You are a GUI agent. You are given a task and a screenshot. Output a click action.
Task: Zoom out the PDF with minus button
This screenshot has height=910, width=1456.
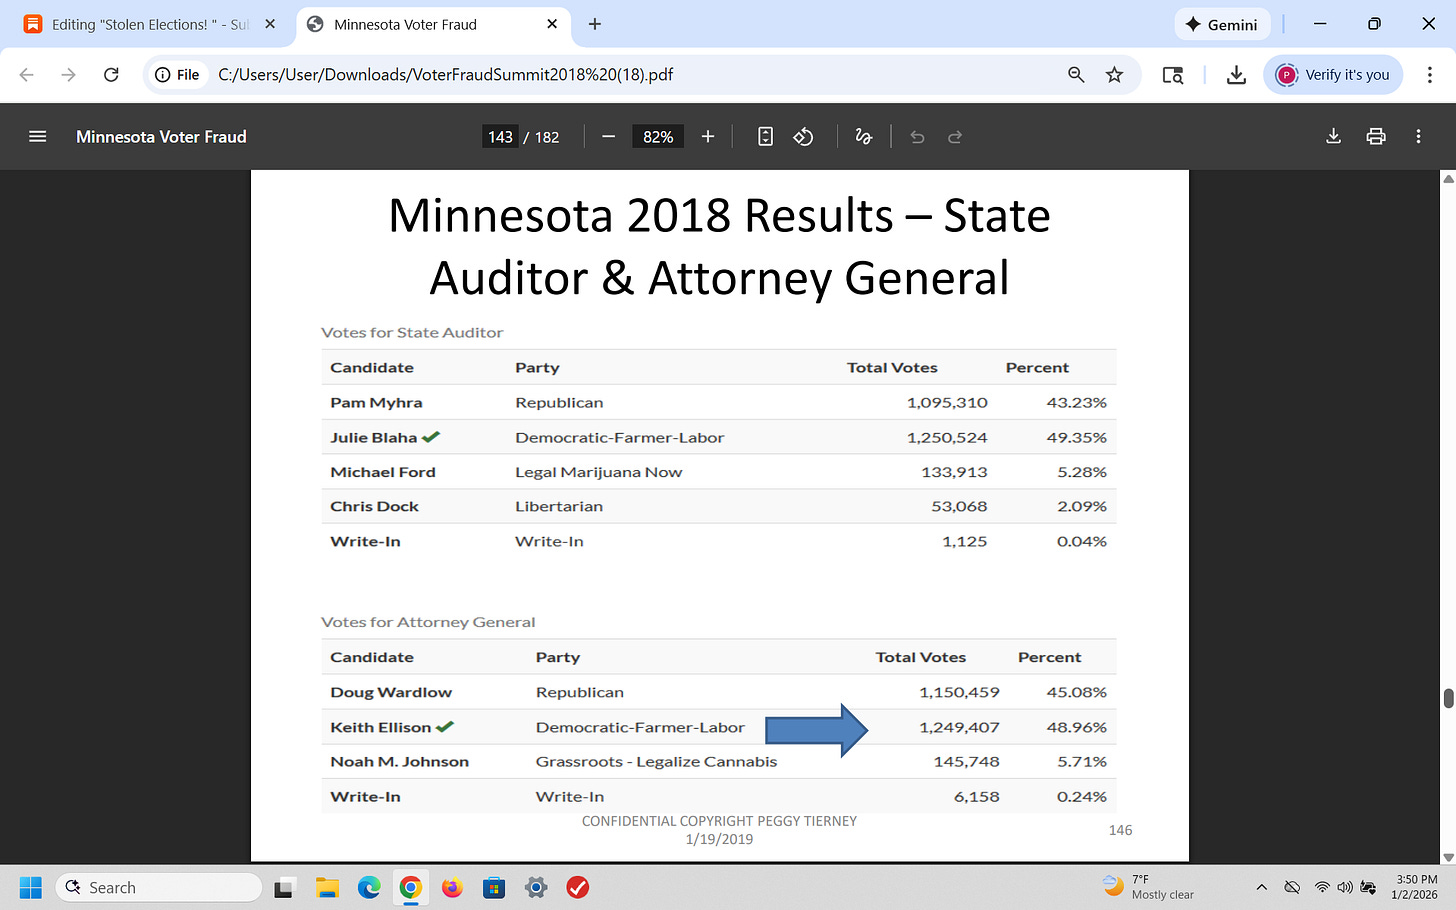click(608, 137)
